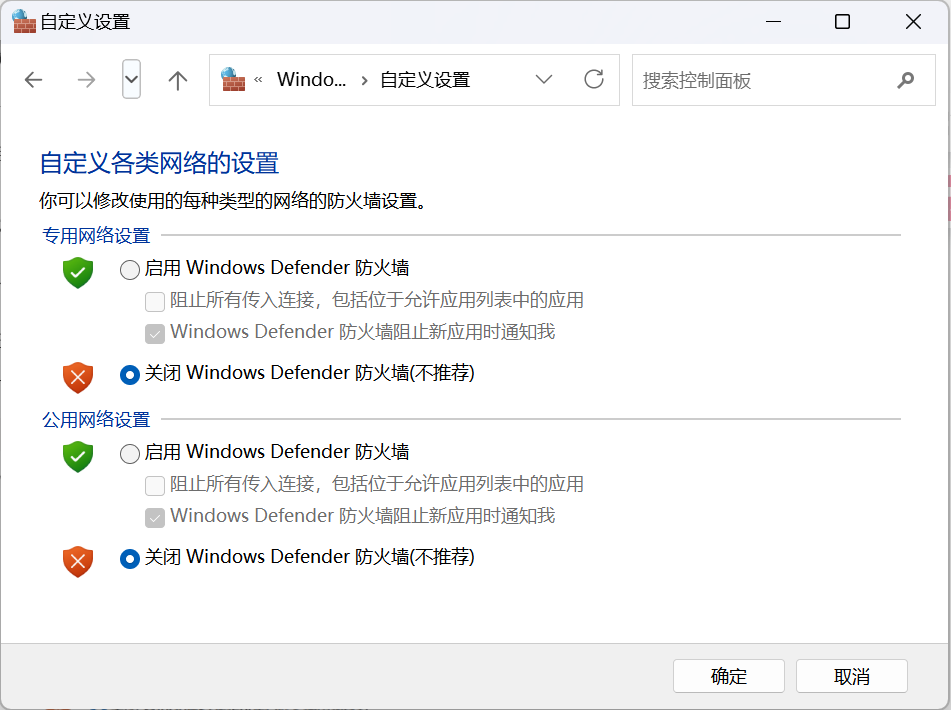Toggle 阻止新应用时通知我 under 公用网络设置
Screen dimensions: 951x710
(155, 517)
